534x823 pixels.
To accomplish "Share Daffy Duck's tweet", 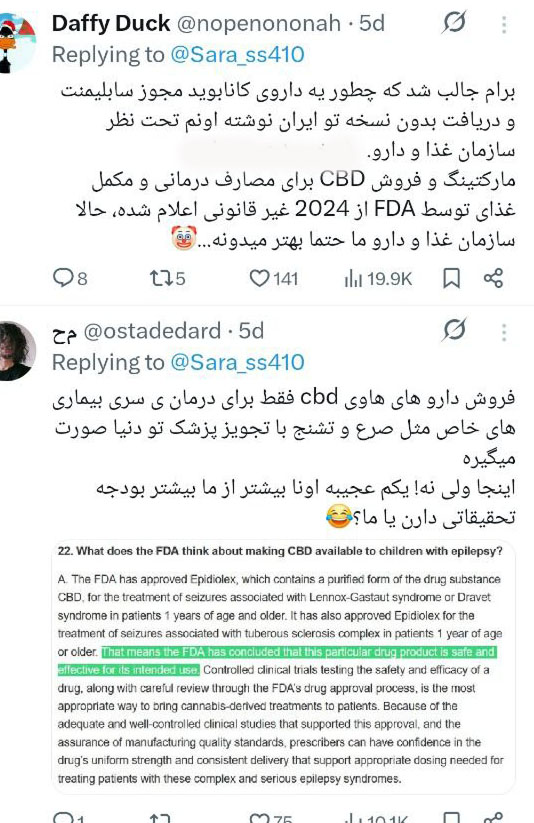I will [493, 278].
